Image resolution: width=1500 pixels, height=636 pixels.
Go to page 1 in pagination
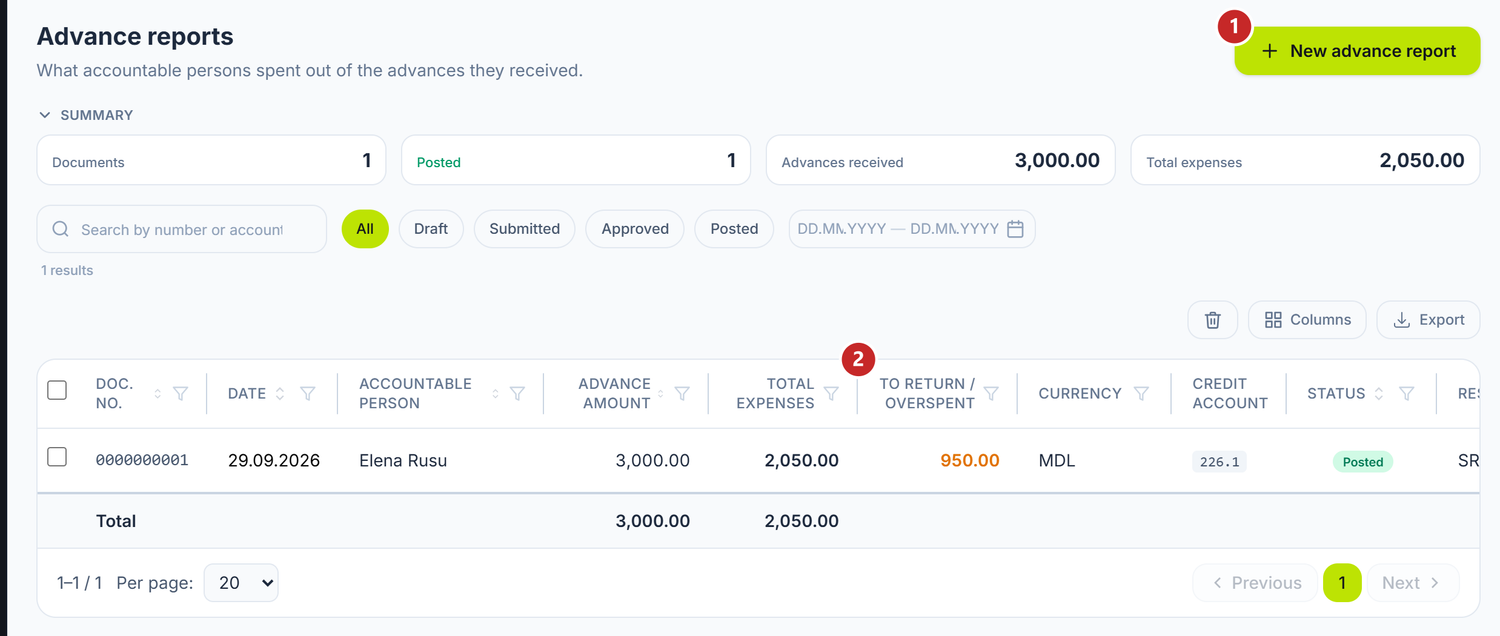1342,583
